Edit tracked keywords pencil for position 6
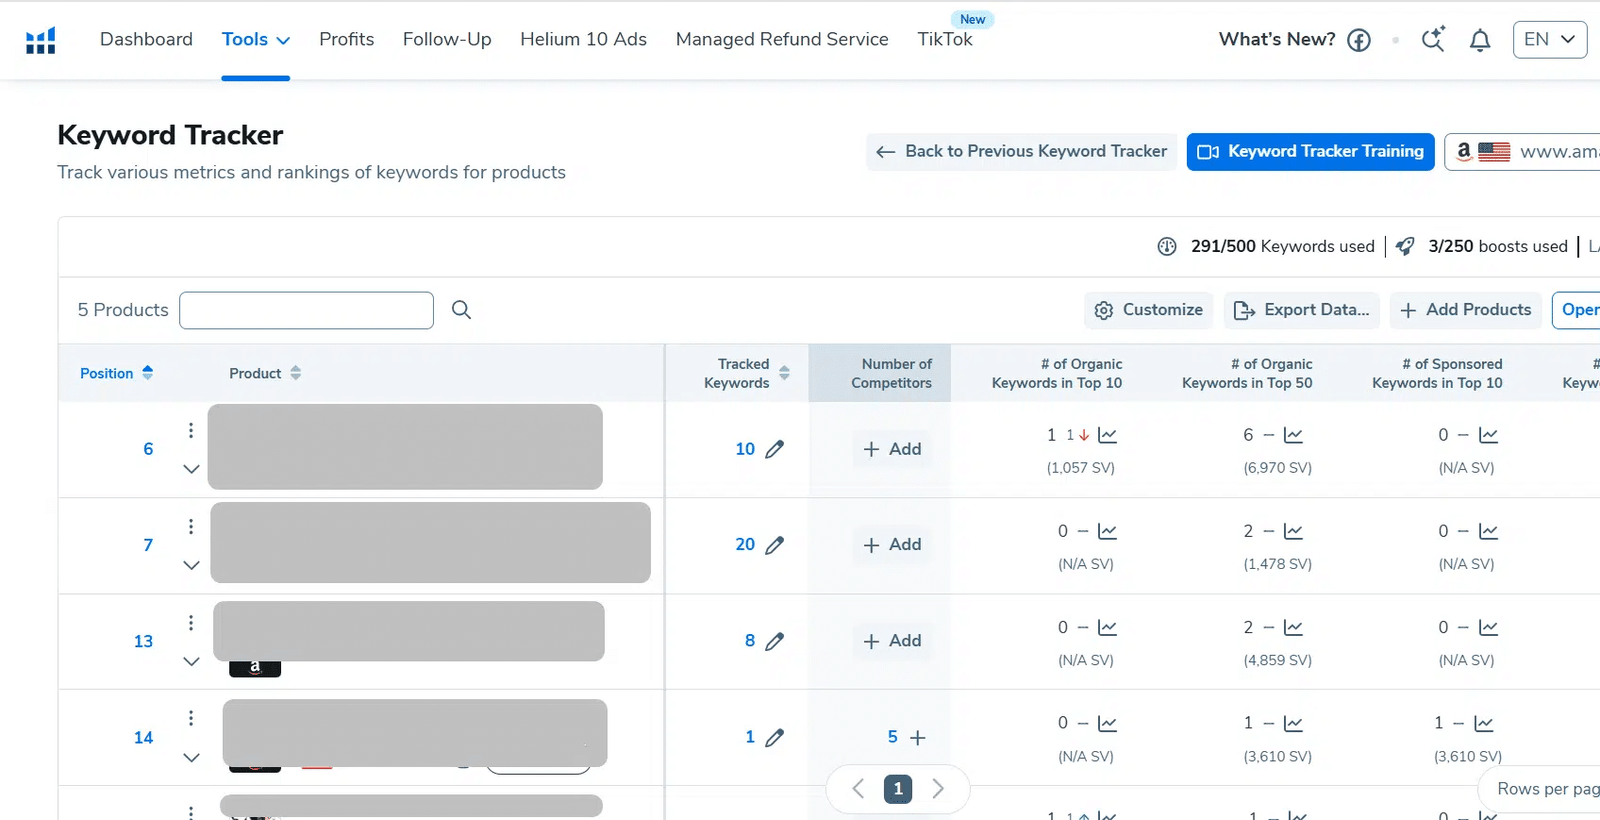Viewport: 1600px width, 820px height. (x=774, y=449)
